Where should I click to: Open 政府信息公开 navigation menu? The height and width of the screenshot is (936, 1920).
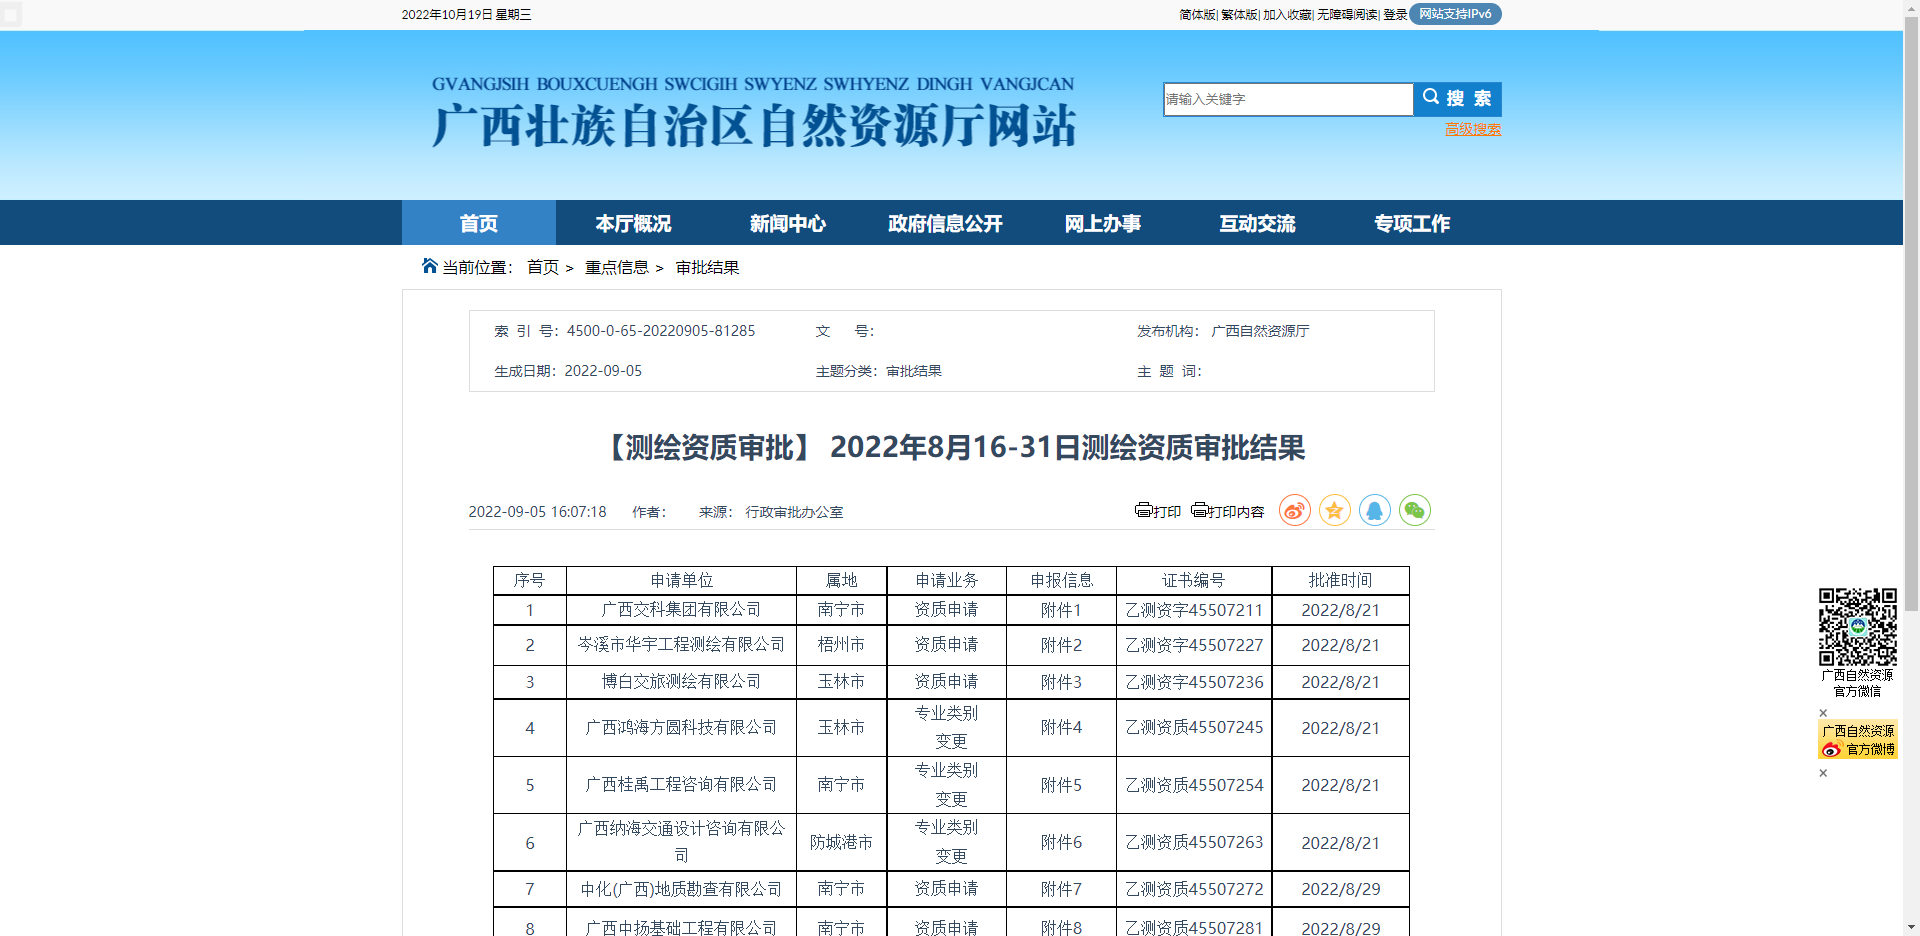pos(945,223)
